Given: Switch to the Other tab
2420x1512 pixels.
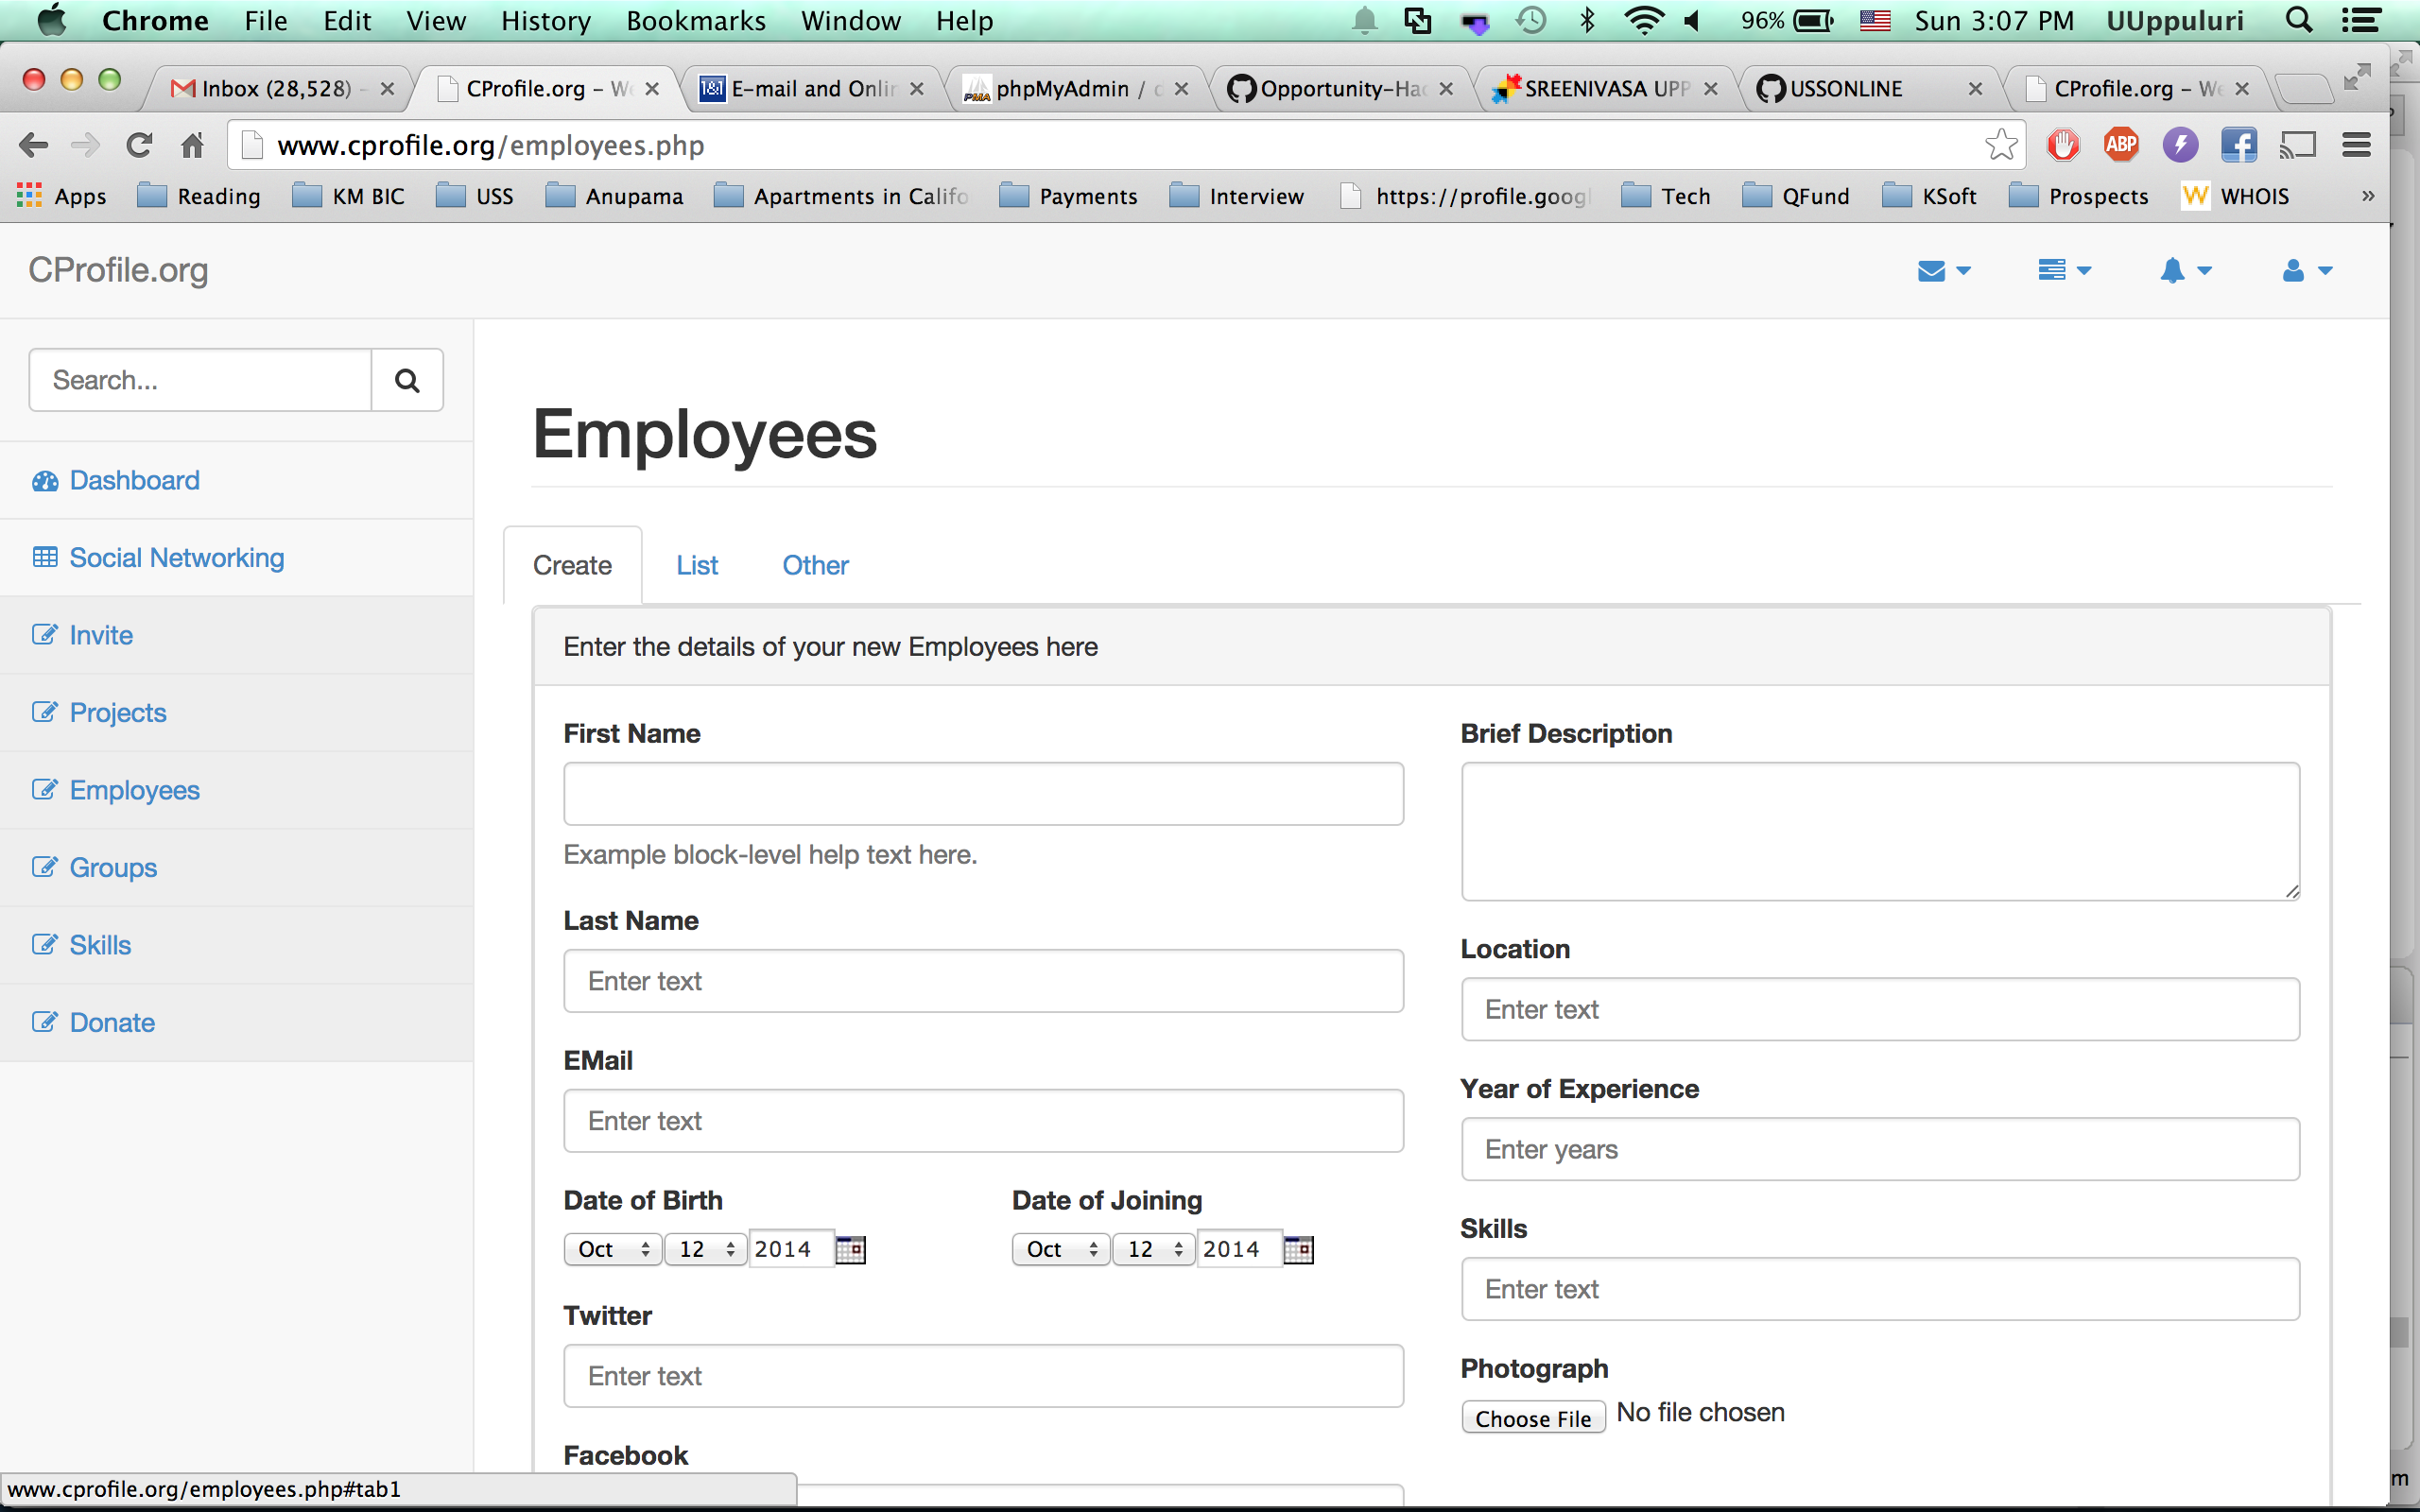Looking at the screenshot, I should [x=815, y=565].
